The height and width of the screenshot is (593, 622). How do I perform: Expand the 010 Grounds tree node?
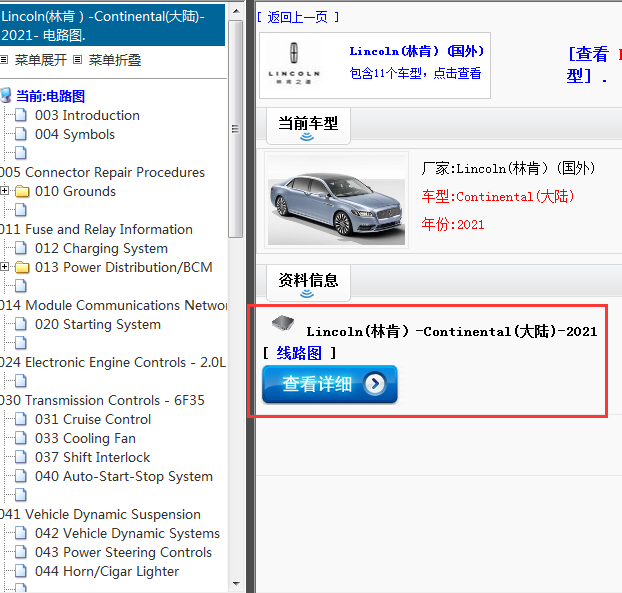click(x=4, y=191)
